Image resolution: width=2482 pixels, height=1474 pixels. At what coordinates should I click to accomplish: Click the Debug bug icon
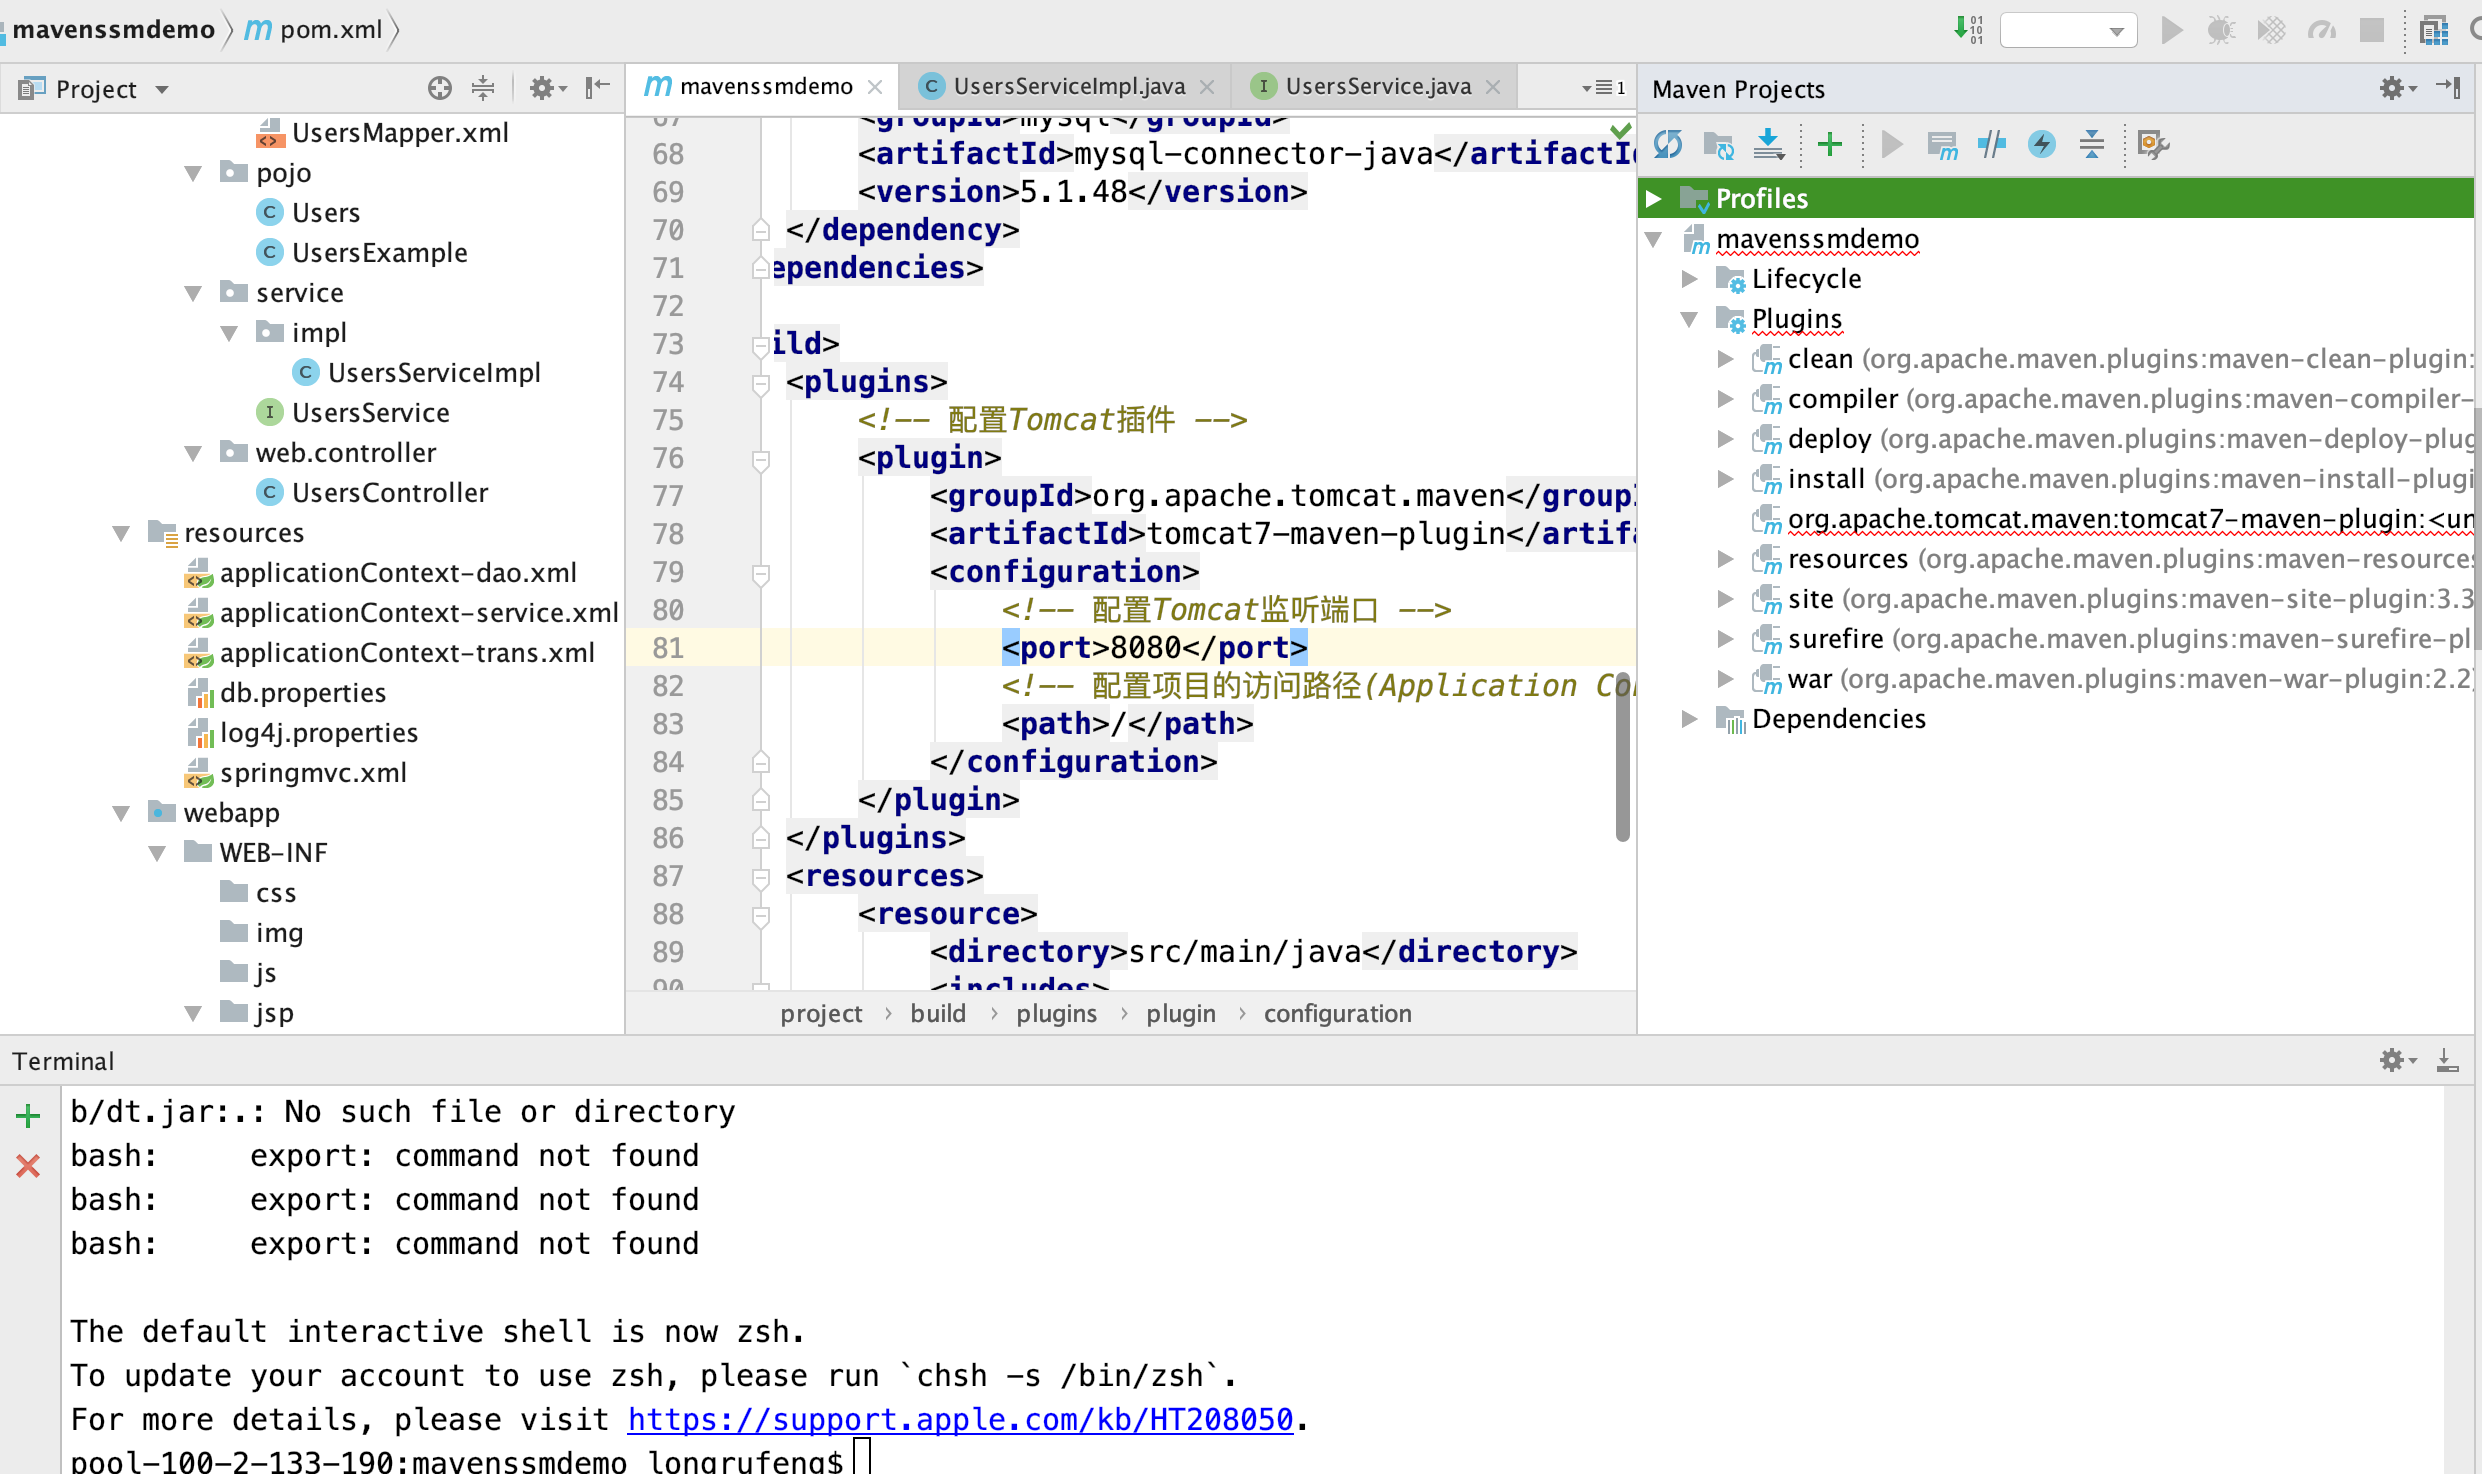pyautogui.click(x=2221, y=30)
